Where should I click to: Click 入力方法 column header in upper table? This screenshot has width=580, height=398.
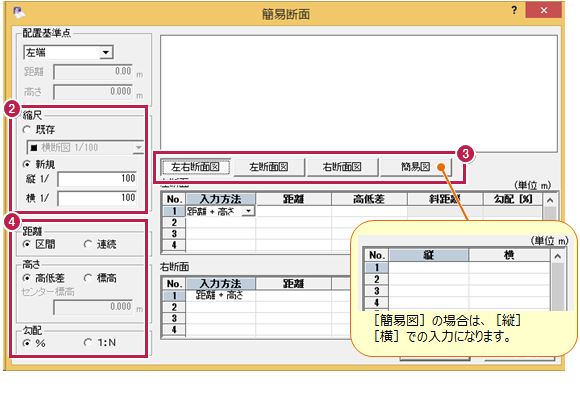(x=220, y=199)
